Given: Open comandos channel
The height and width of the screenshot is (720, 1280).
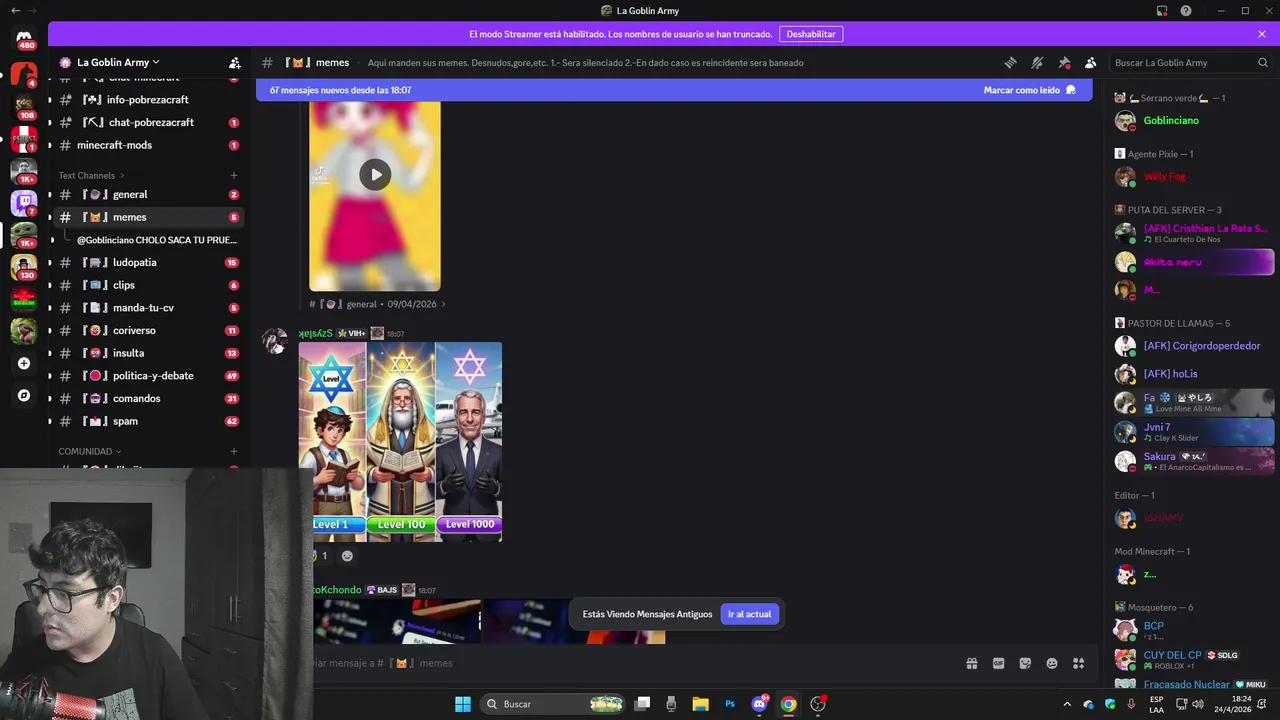Looking at the screenshot, I should pyautogui.click(x=147, y=398).
